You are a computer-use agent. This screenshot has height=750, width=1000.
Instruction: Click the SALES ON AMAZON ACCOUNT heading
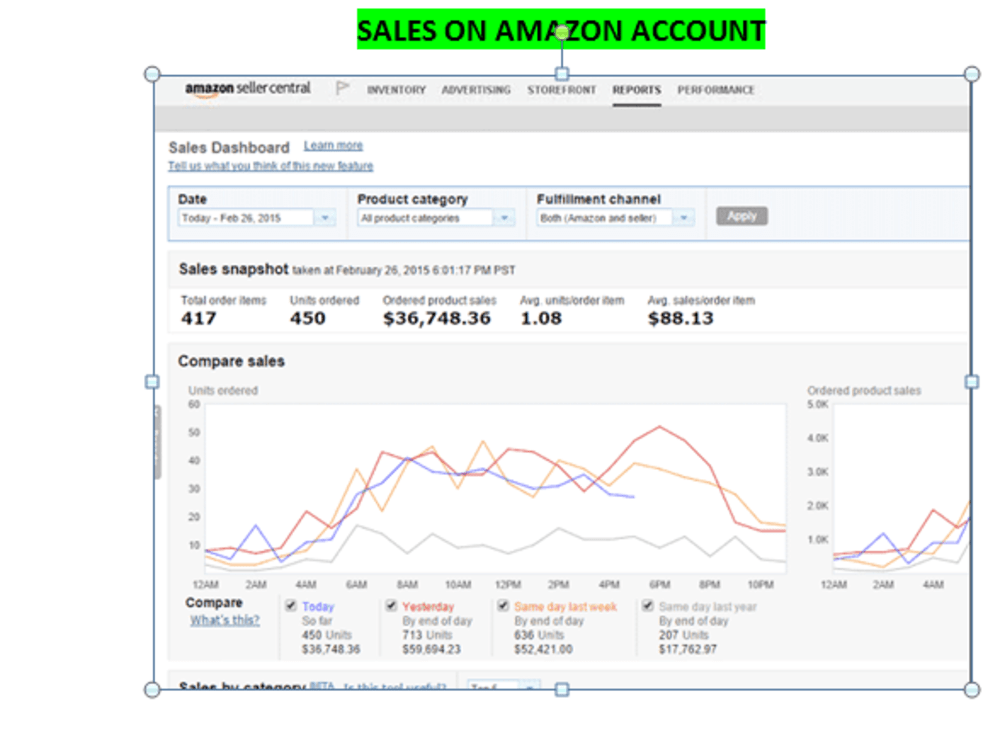[x=561, y=30]
